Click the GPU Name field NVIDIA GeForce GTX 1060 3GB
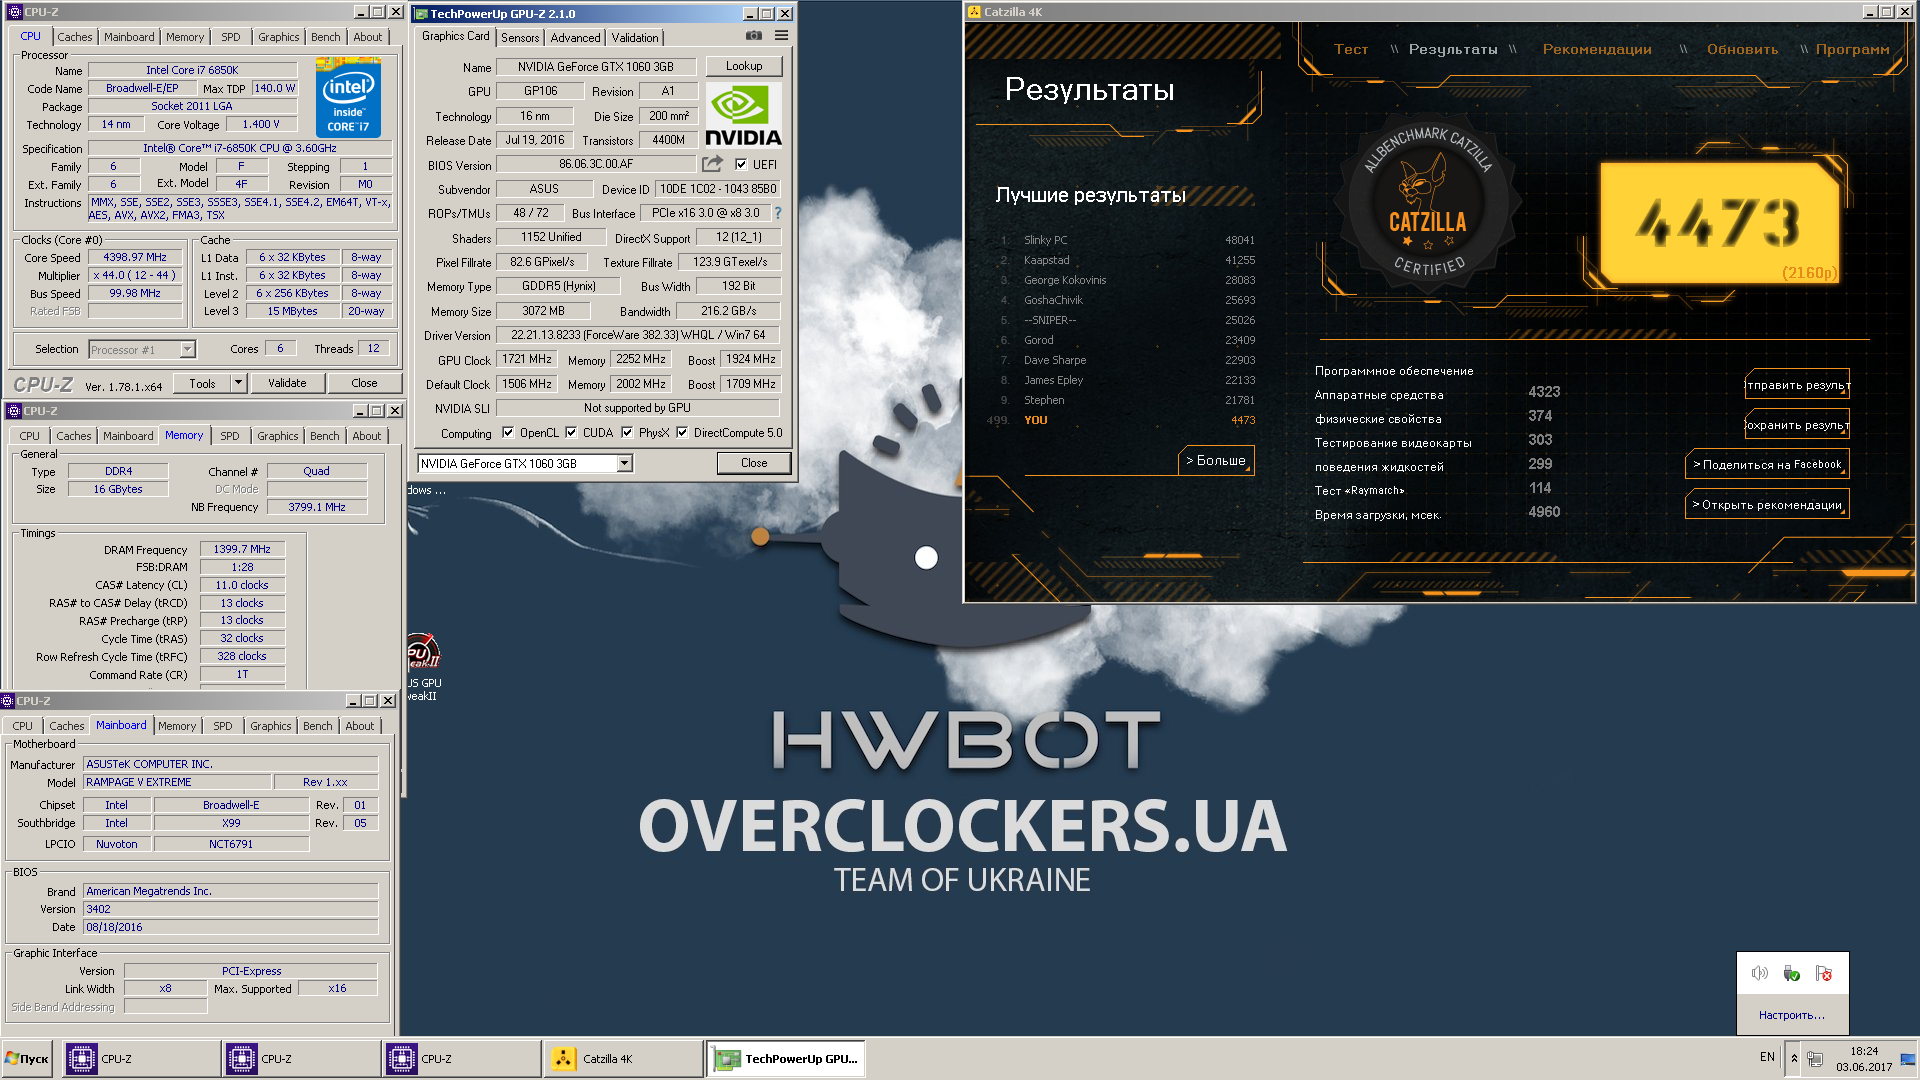Image resolution: width=1920 pixels, height=1080 pixels. (596, 67)
